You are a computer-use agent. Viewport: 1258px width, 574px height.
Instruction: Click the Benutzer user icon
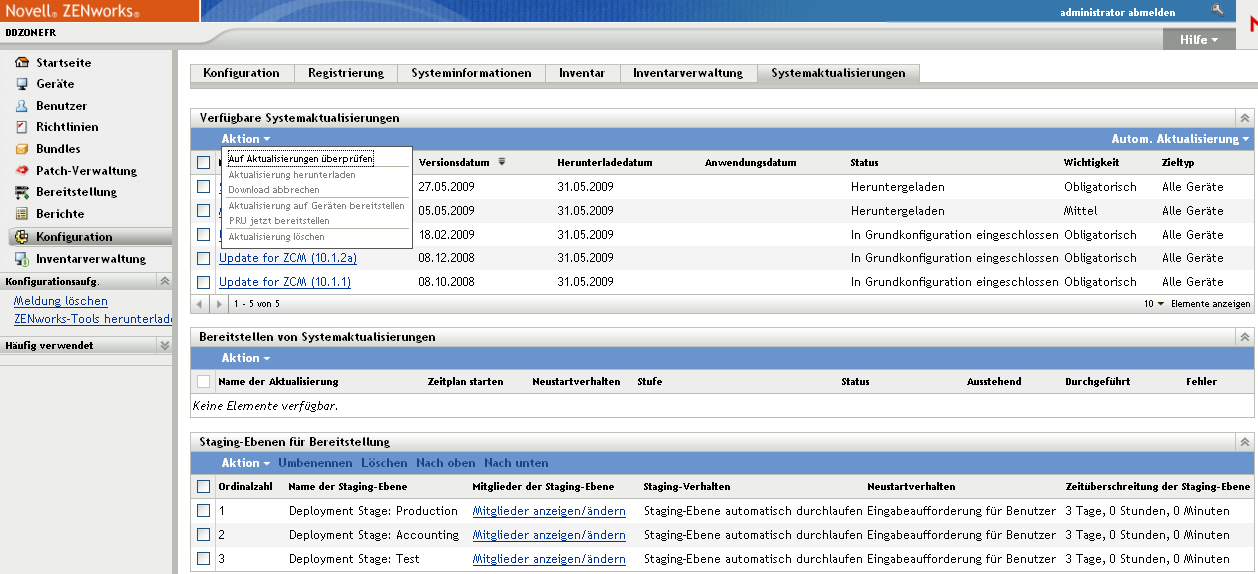[x=22, y=106]
